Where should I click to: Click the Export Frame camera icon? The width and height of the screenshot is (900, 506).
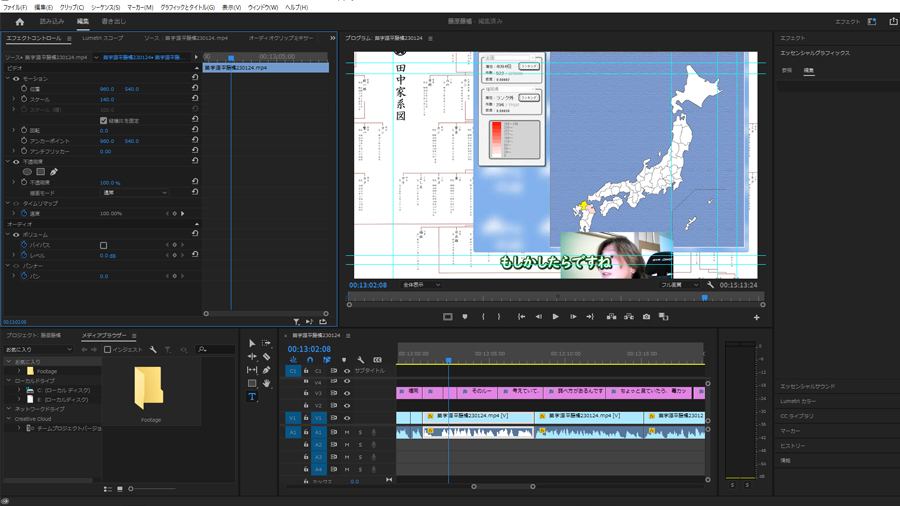(x=646, y=317)
